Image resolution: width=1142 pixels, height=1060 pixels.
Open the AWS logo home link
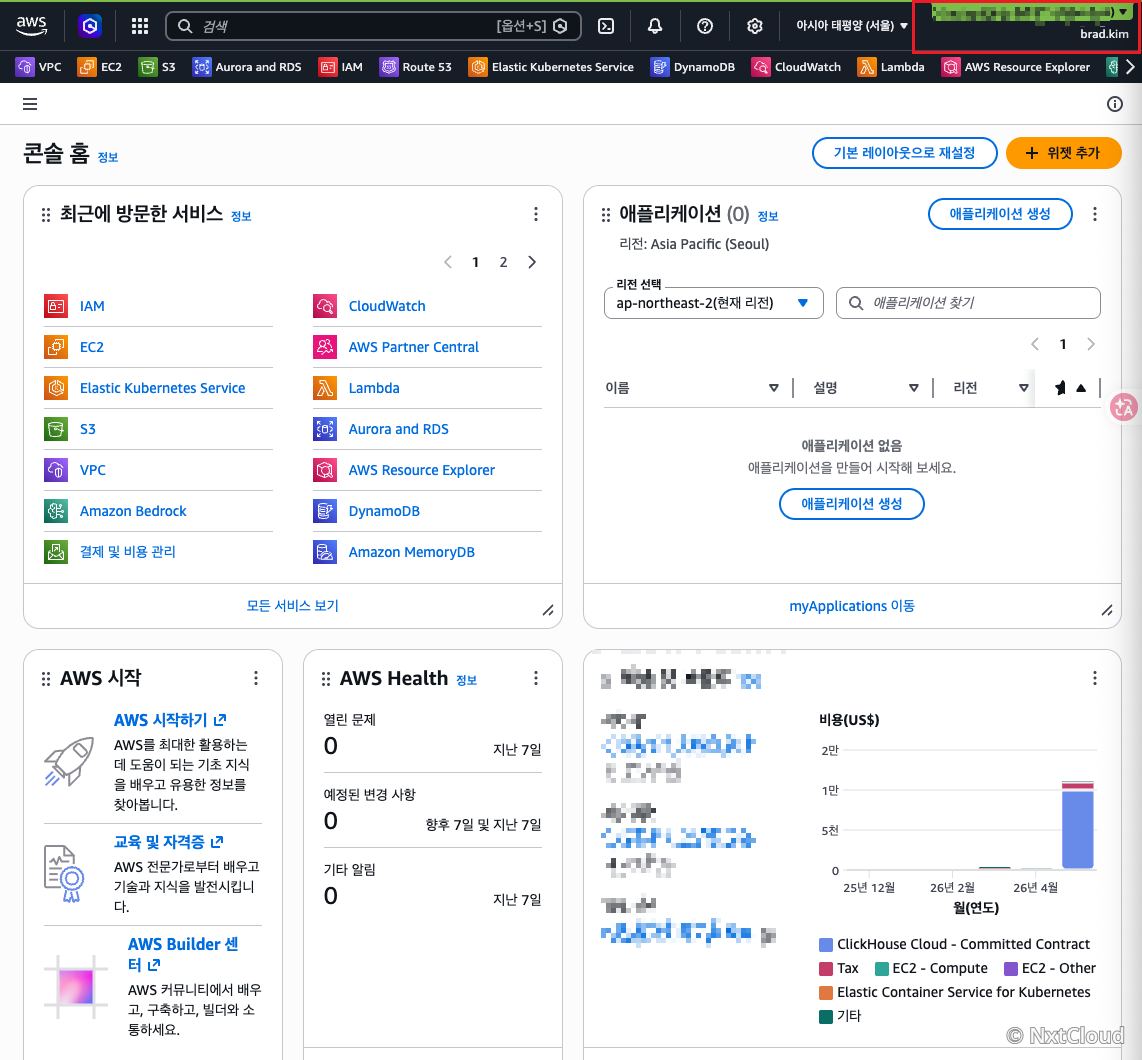click(x=31, y=25)
